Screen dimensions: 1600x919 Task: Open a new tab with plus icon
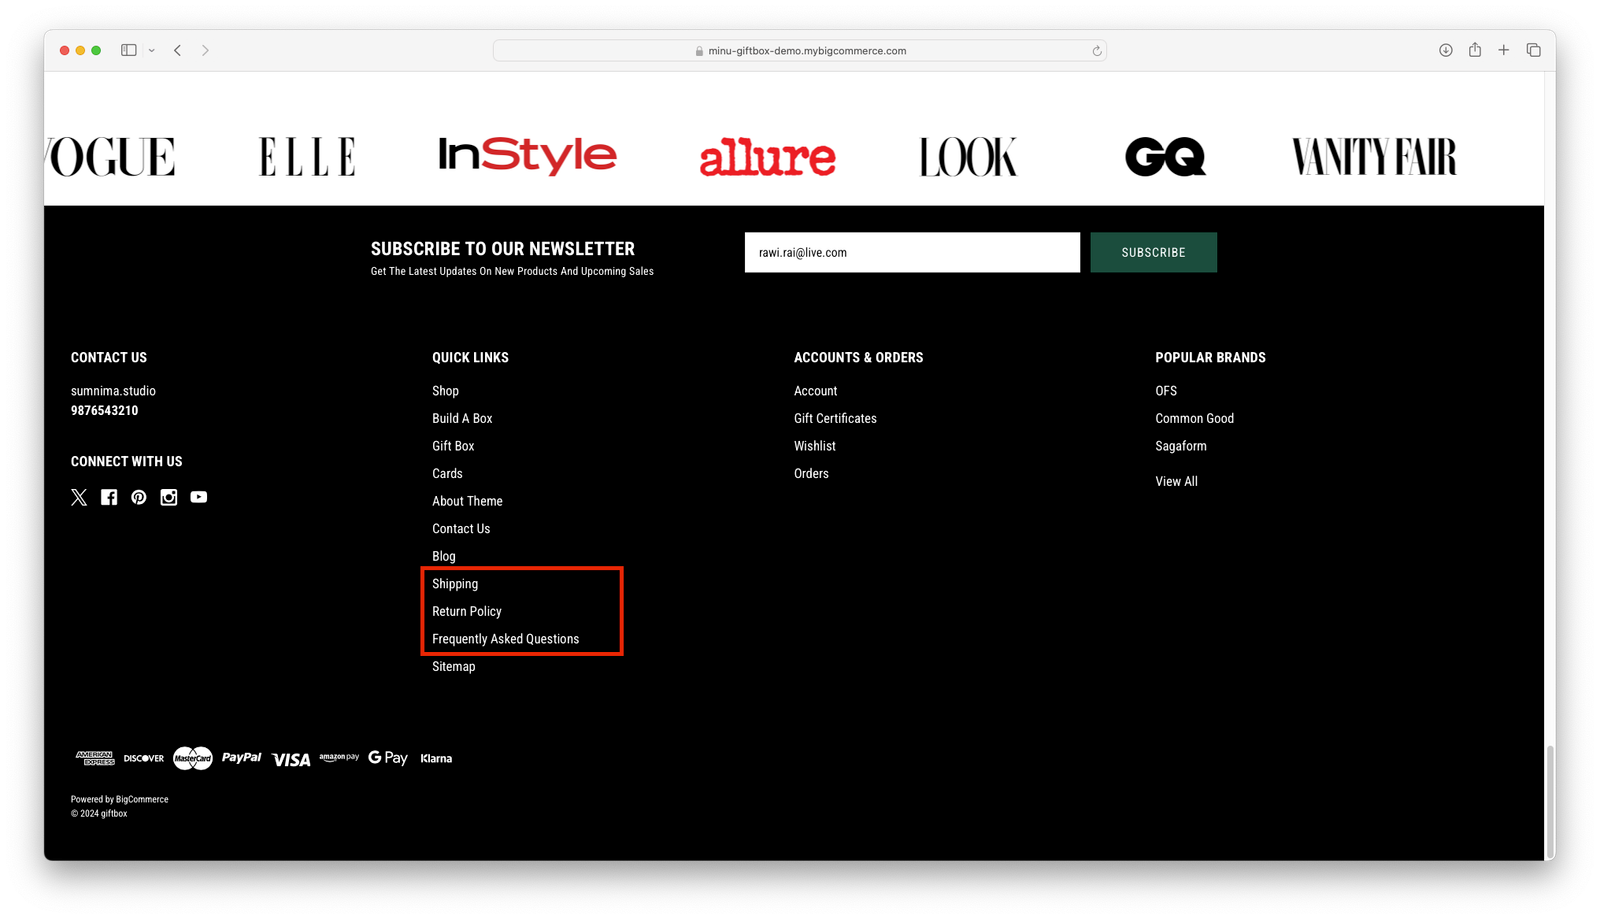pos(1504,50)
